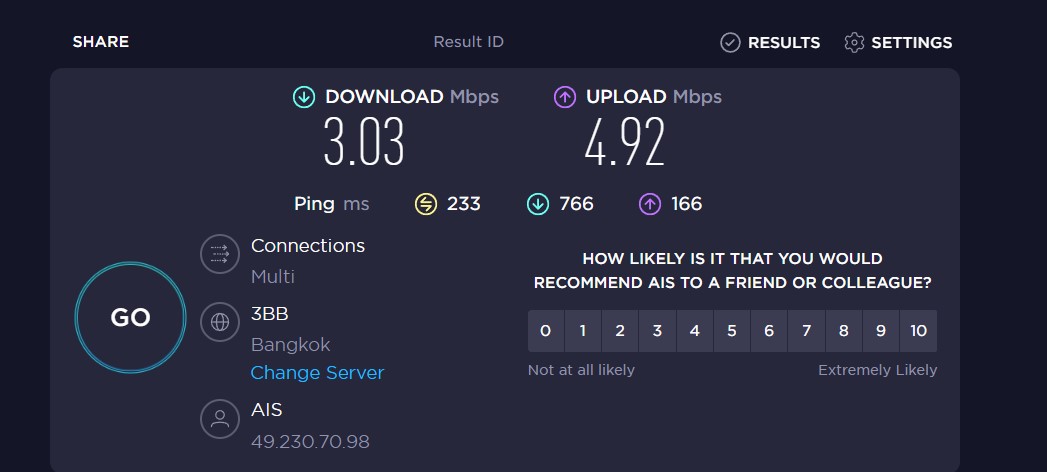
Task: Click the Change Server link
Action: pyautogui.click(x=317, y=373)
